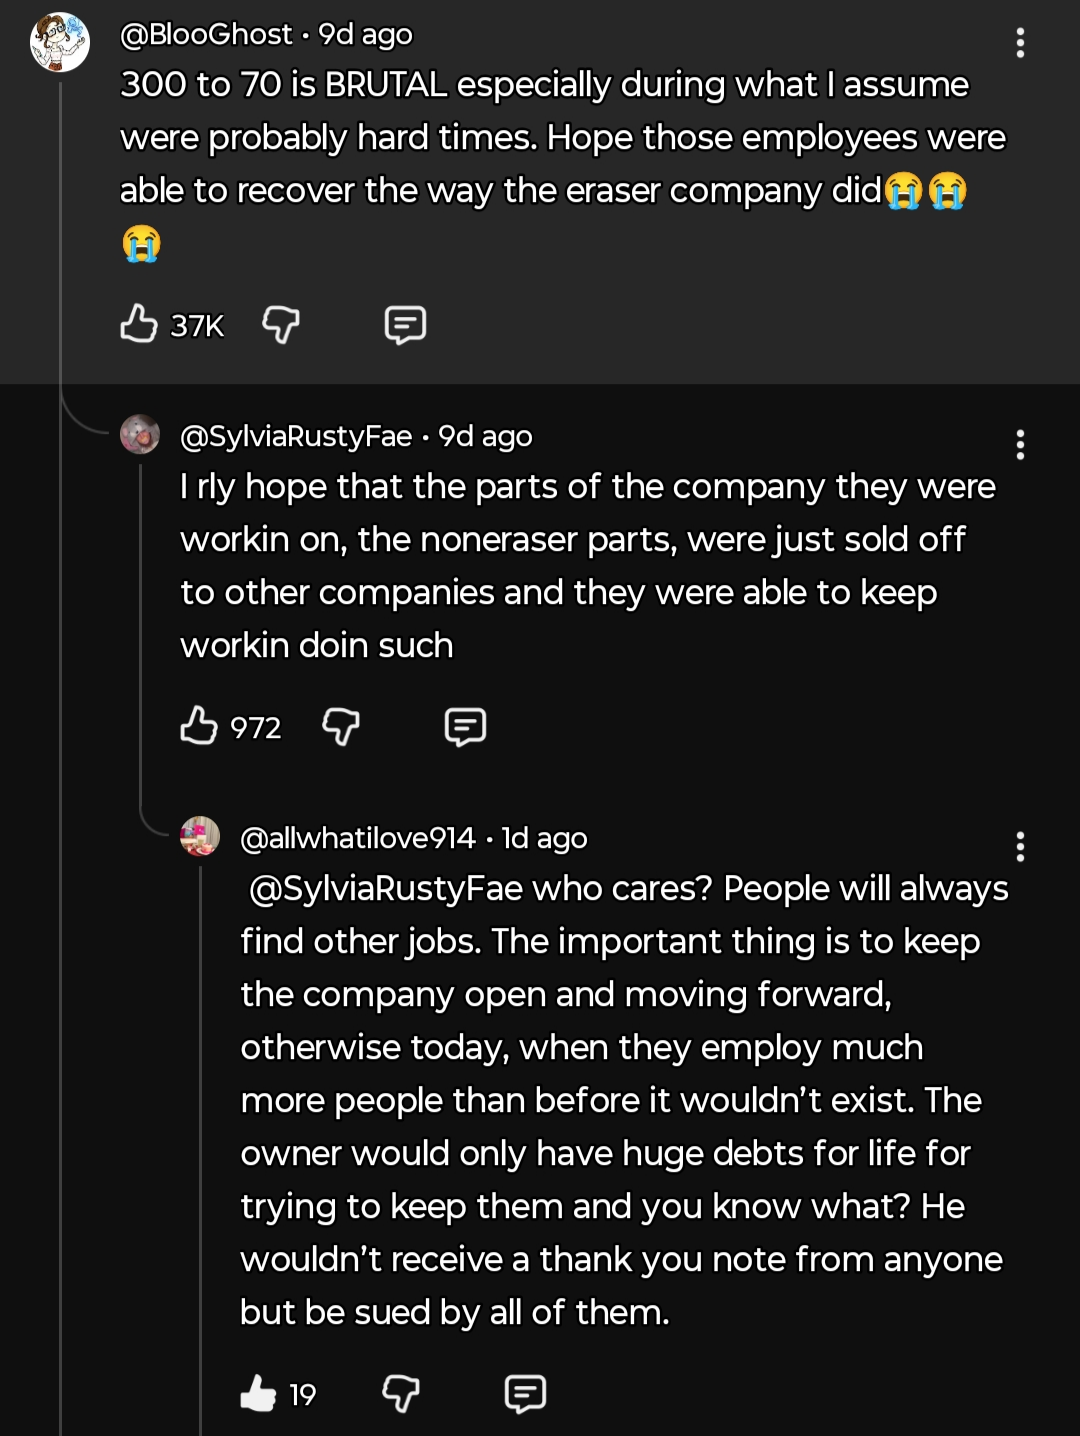Dislike the @allwhatilove914 reply
This screenshot has width=1080, height=1436.
tap(400, 1393)
